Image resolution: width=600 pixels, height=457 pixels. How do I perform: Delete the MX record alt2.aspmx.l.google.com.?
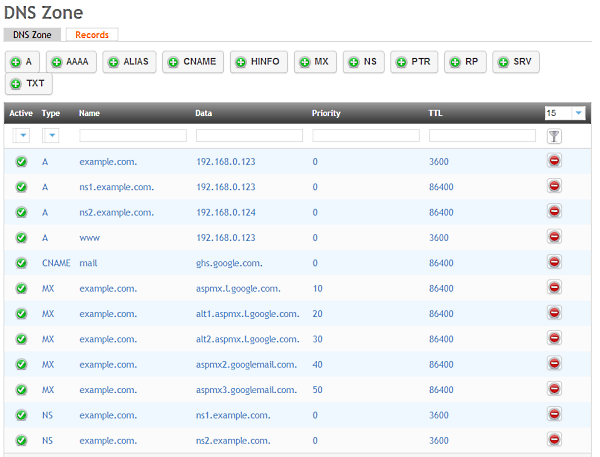coord(554,338)
